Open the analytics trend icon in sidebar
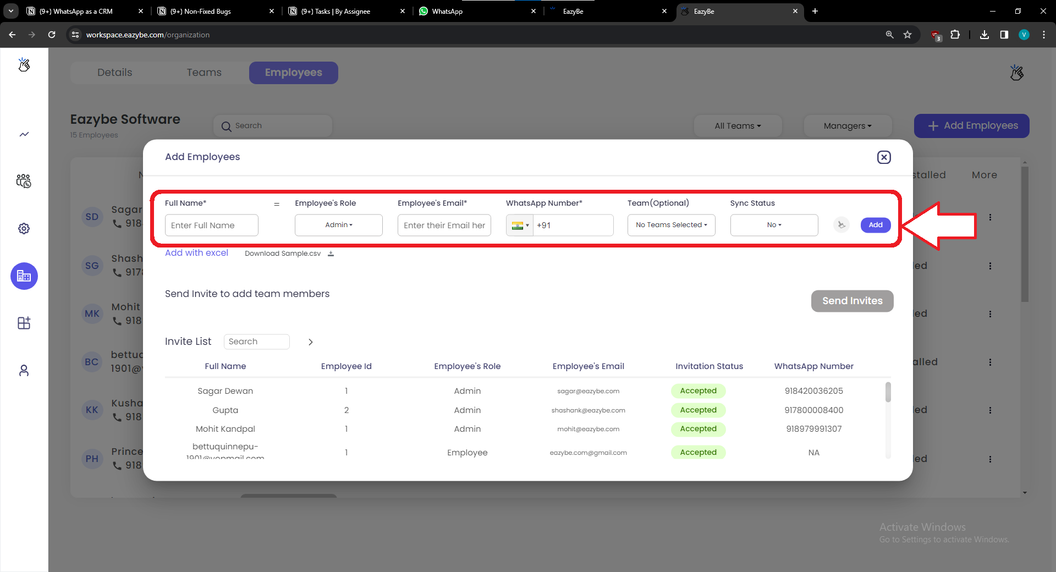This screenshot has height=572, width=1056. (x=24, y=134)
